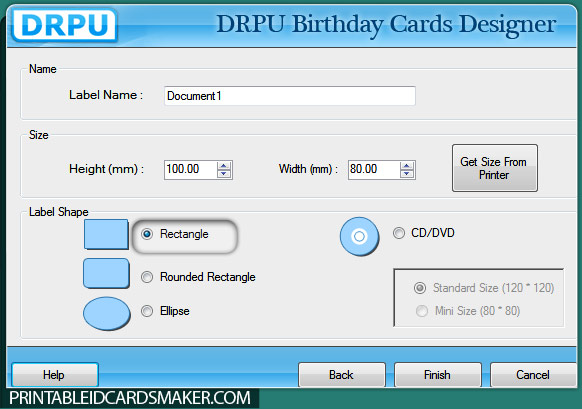The width and height of the screenshot is (582, 409).
Task: Decrease Width value with down arrow
Action: (x=407, y=174)
